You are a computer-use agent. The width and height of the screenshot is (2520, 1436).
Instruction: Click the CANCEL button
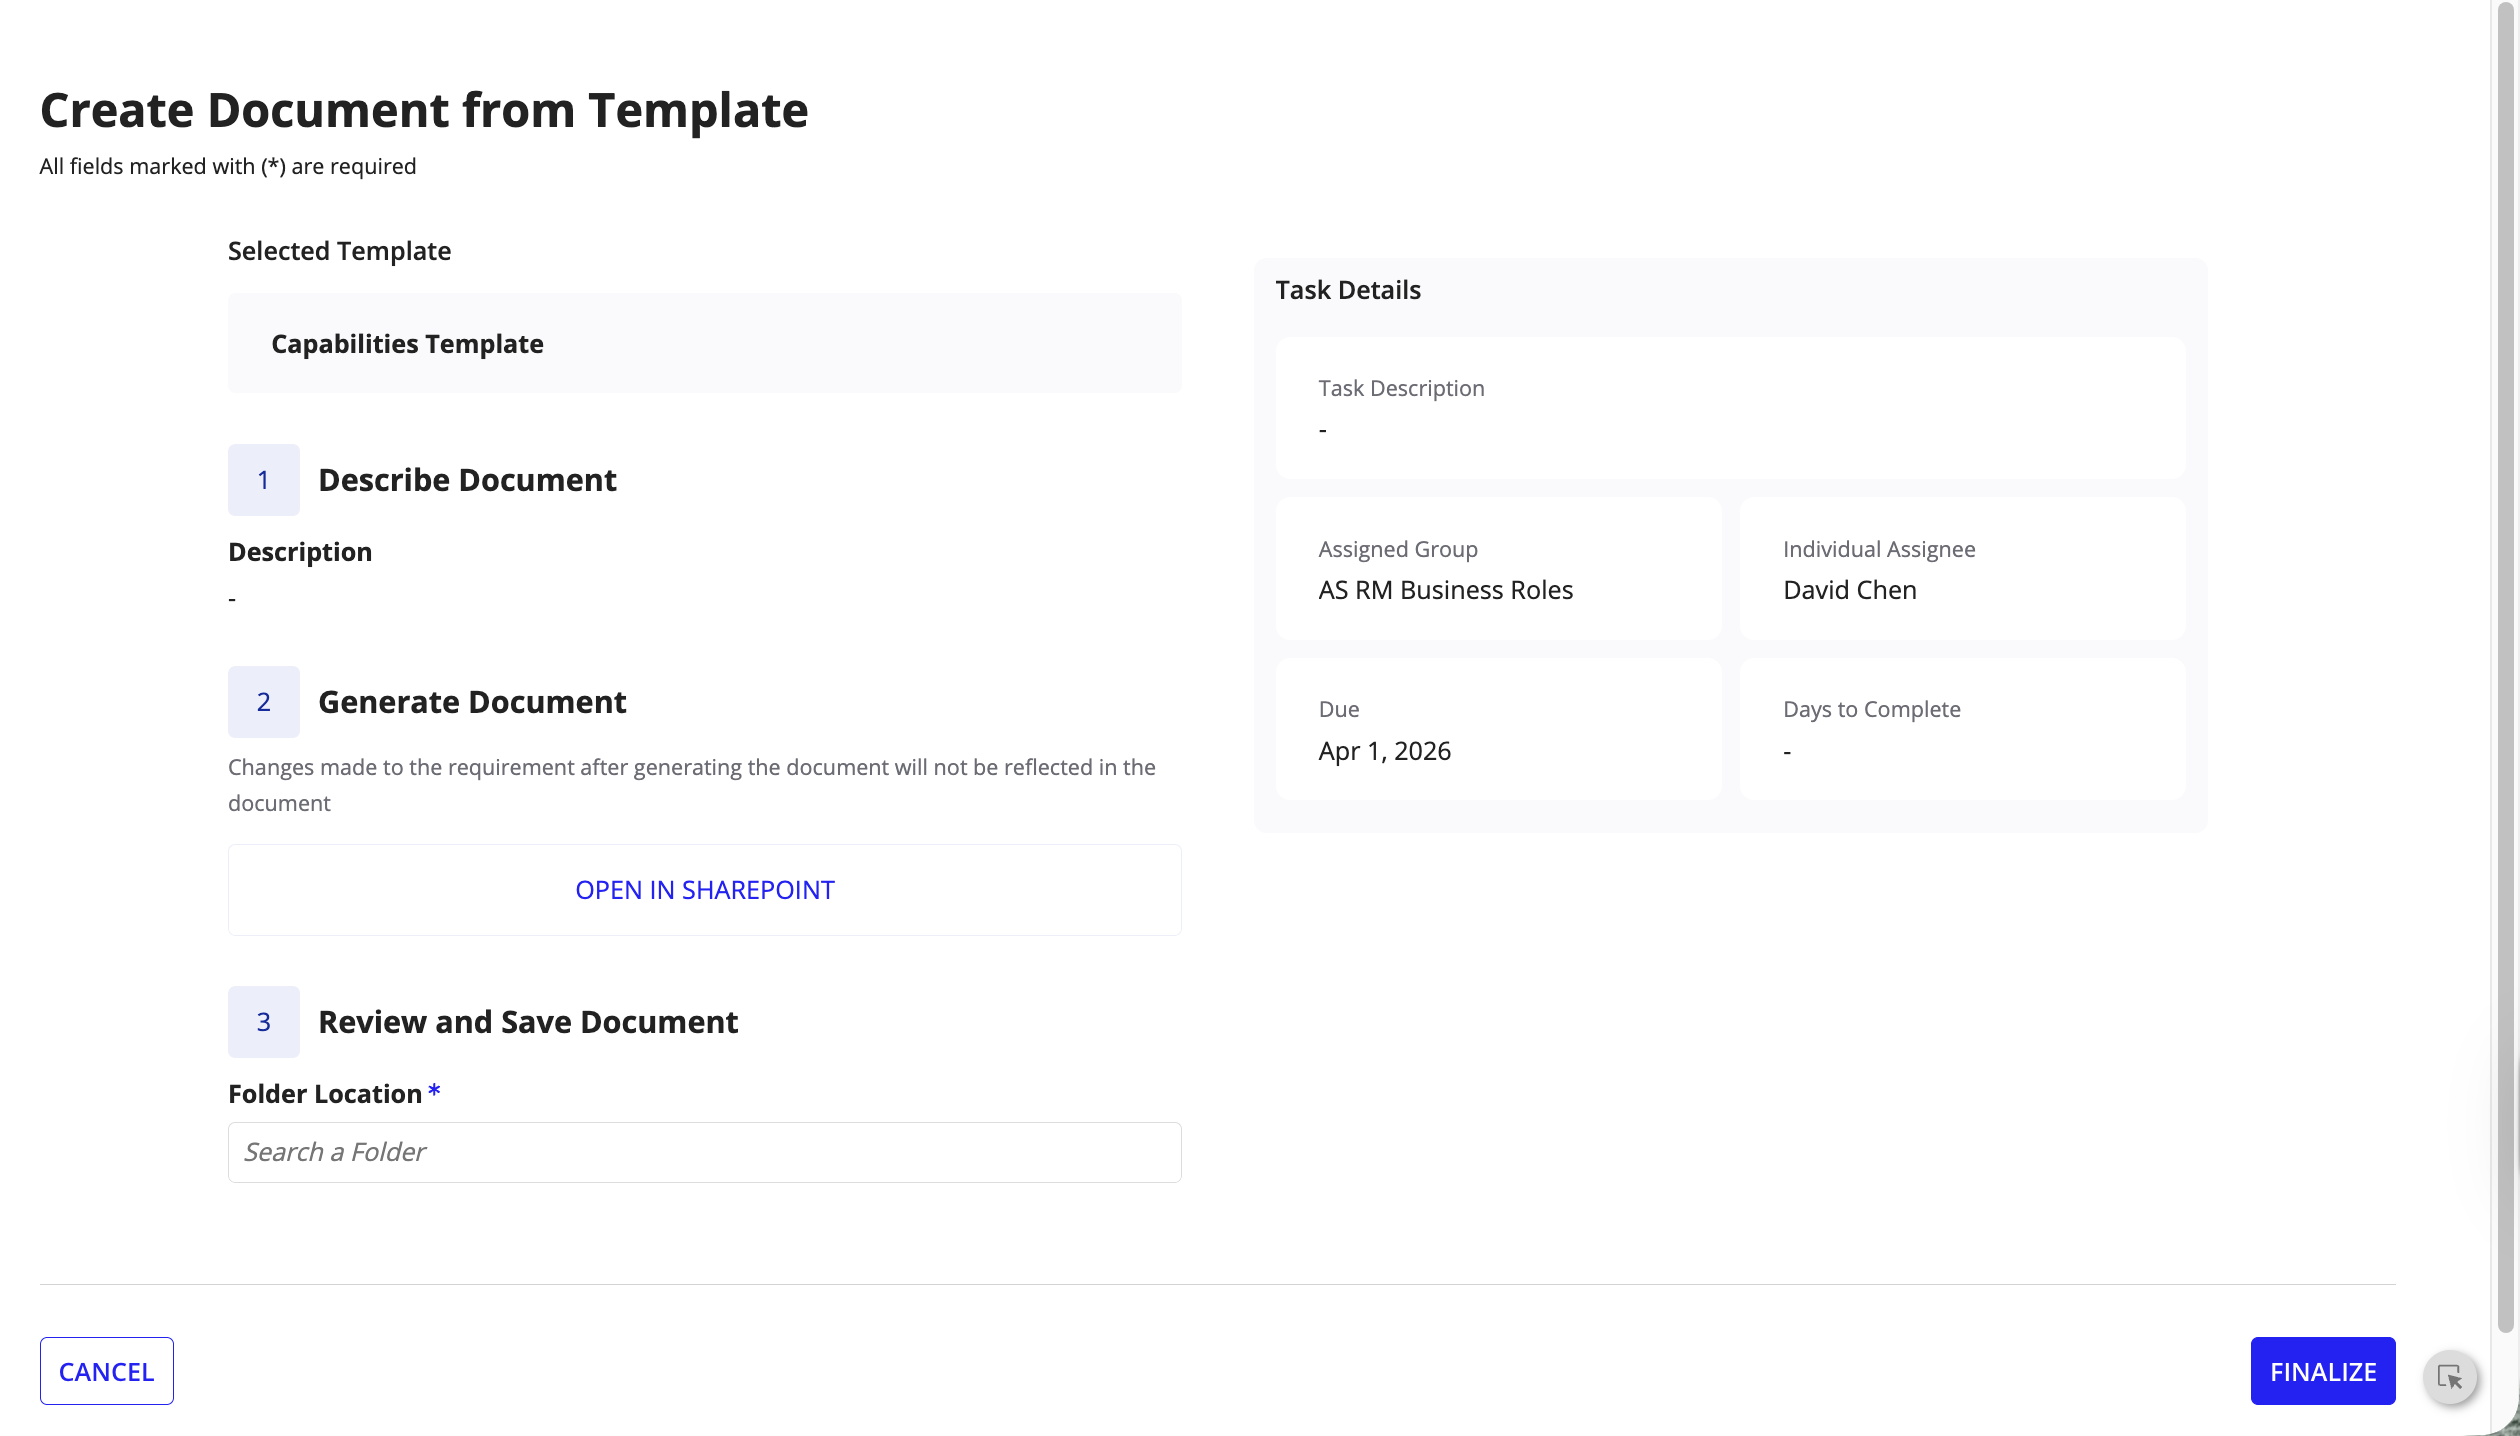pyautogui.click(x=106, y=1371)
